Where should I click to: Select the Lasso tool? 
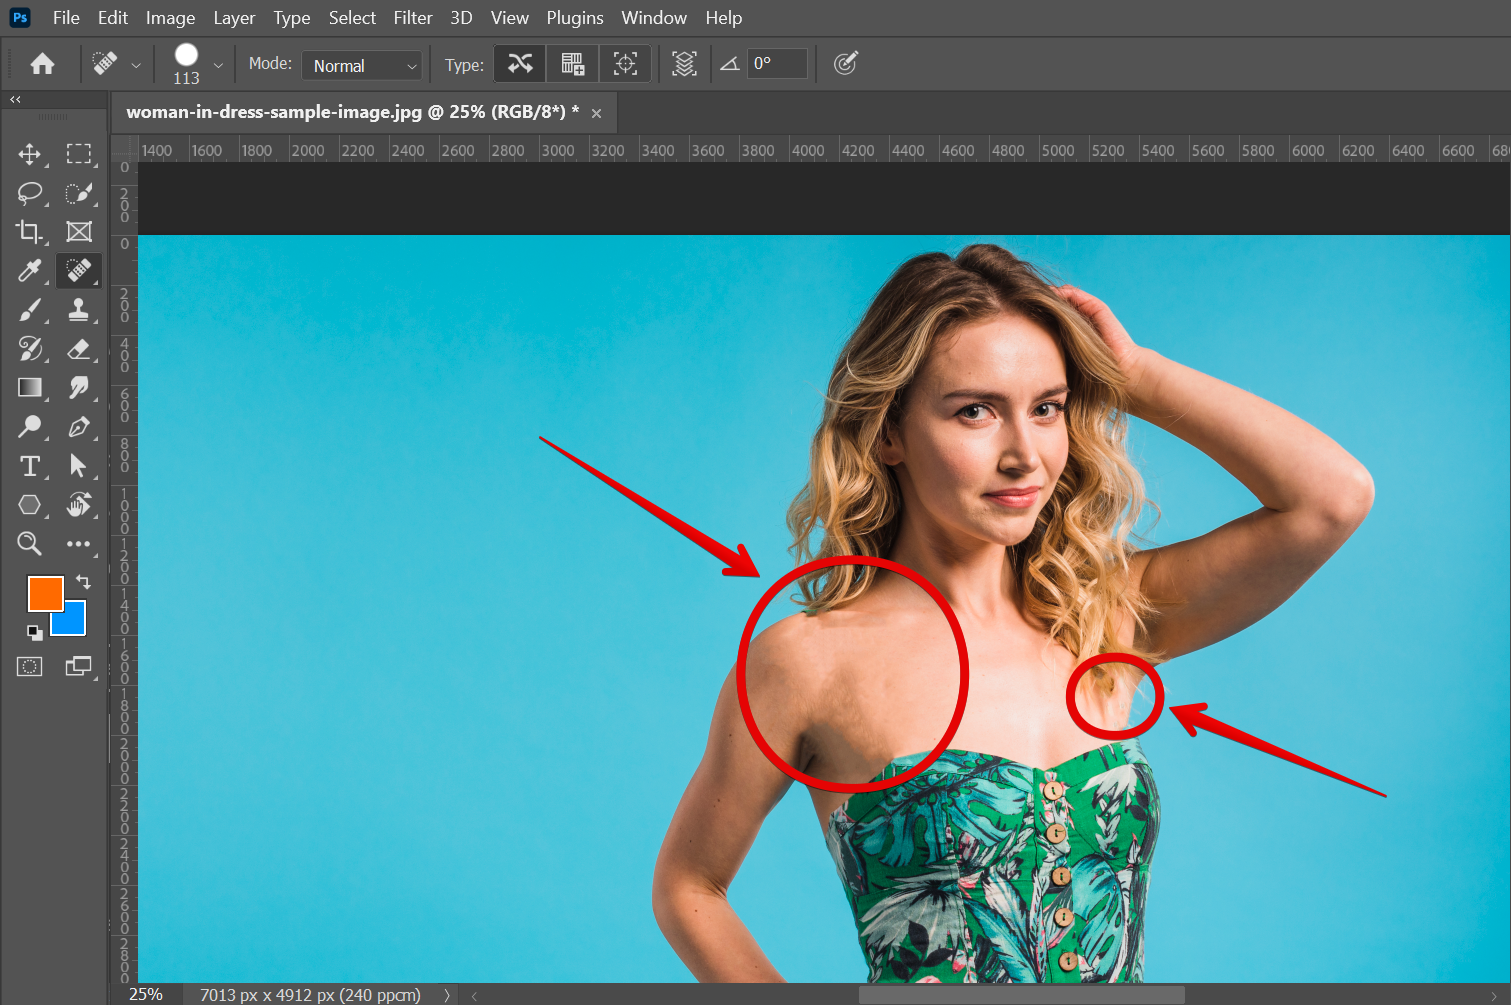point(29,193)
